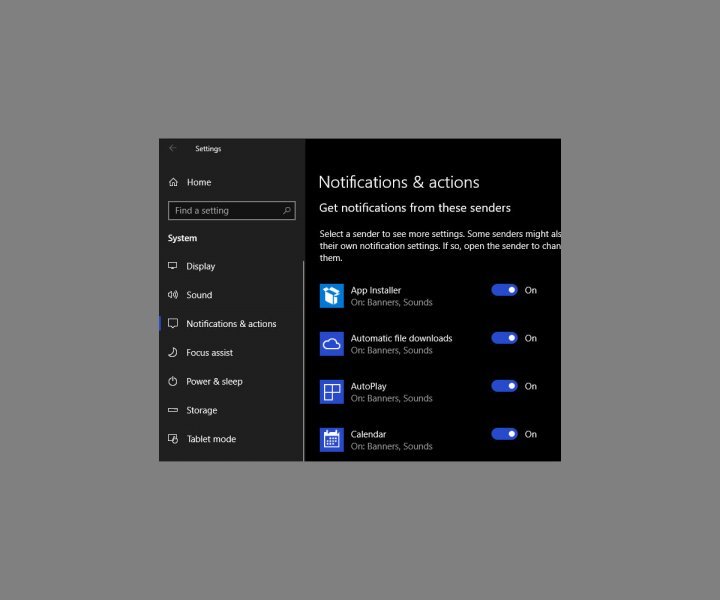Click the App Installer box icon
This screenshot has width=720, height=600.
(x=332, y=296)
